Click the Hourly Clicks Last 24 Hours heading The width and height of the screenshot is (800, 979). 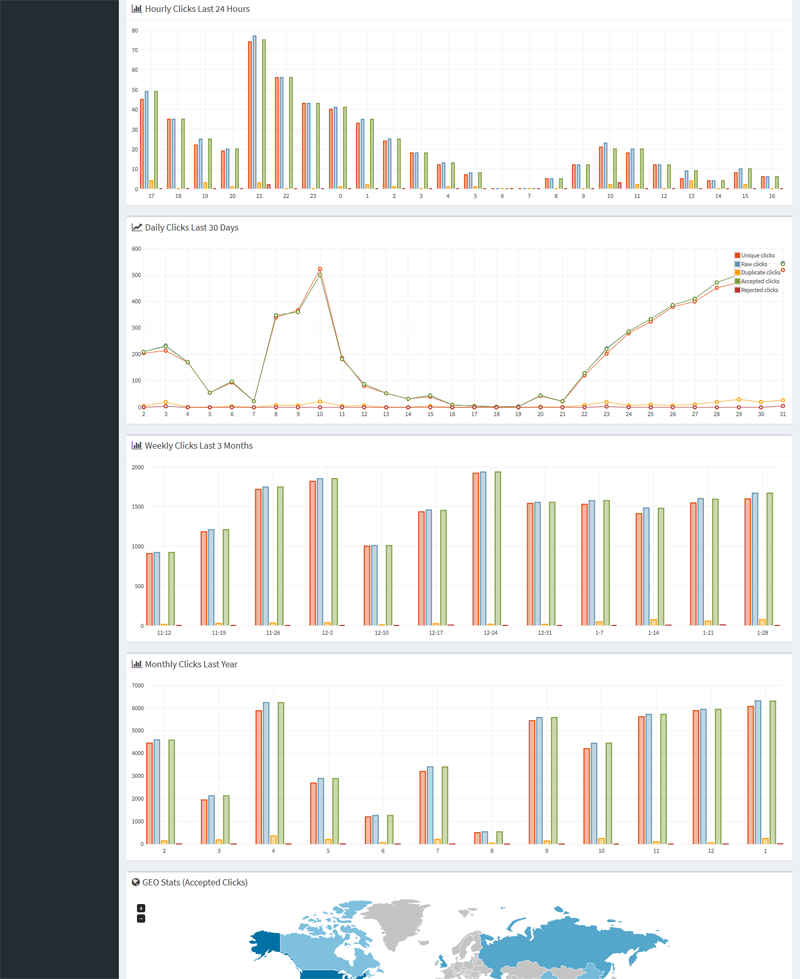[x=197, y=9]
